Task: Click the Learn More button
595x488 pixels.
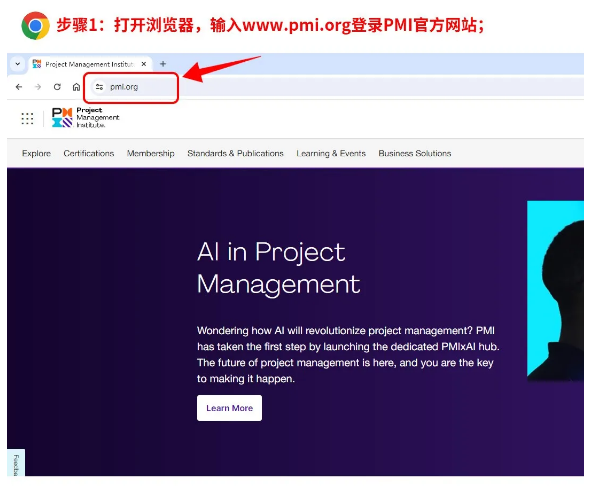Action: [x=229, y=408]
